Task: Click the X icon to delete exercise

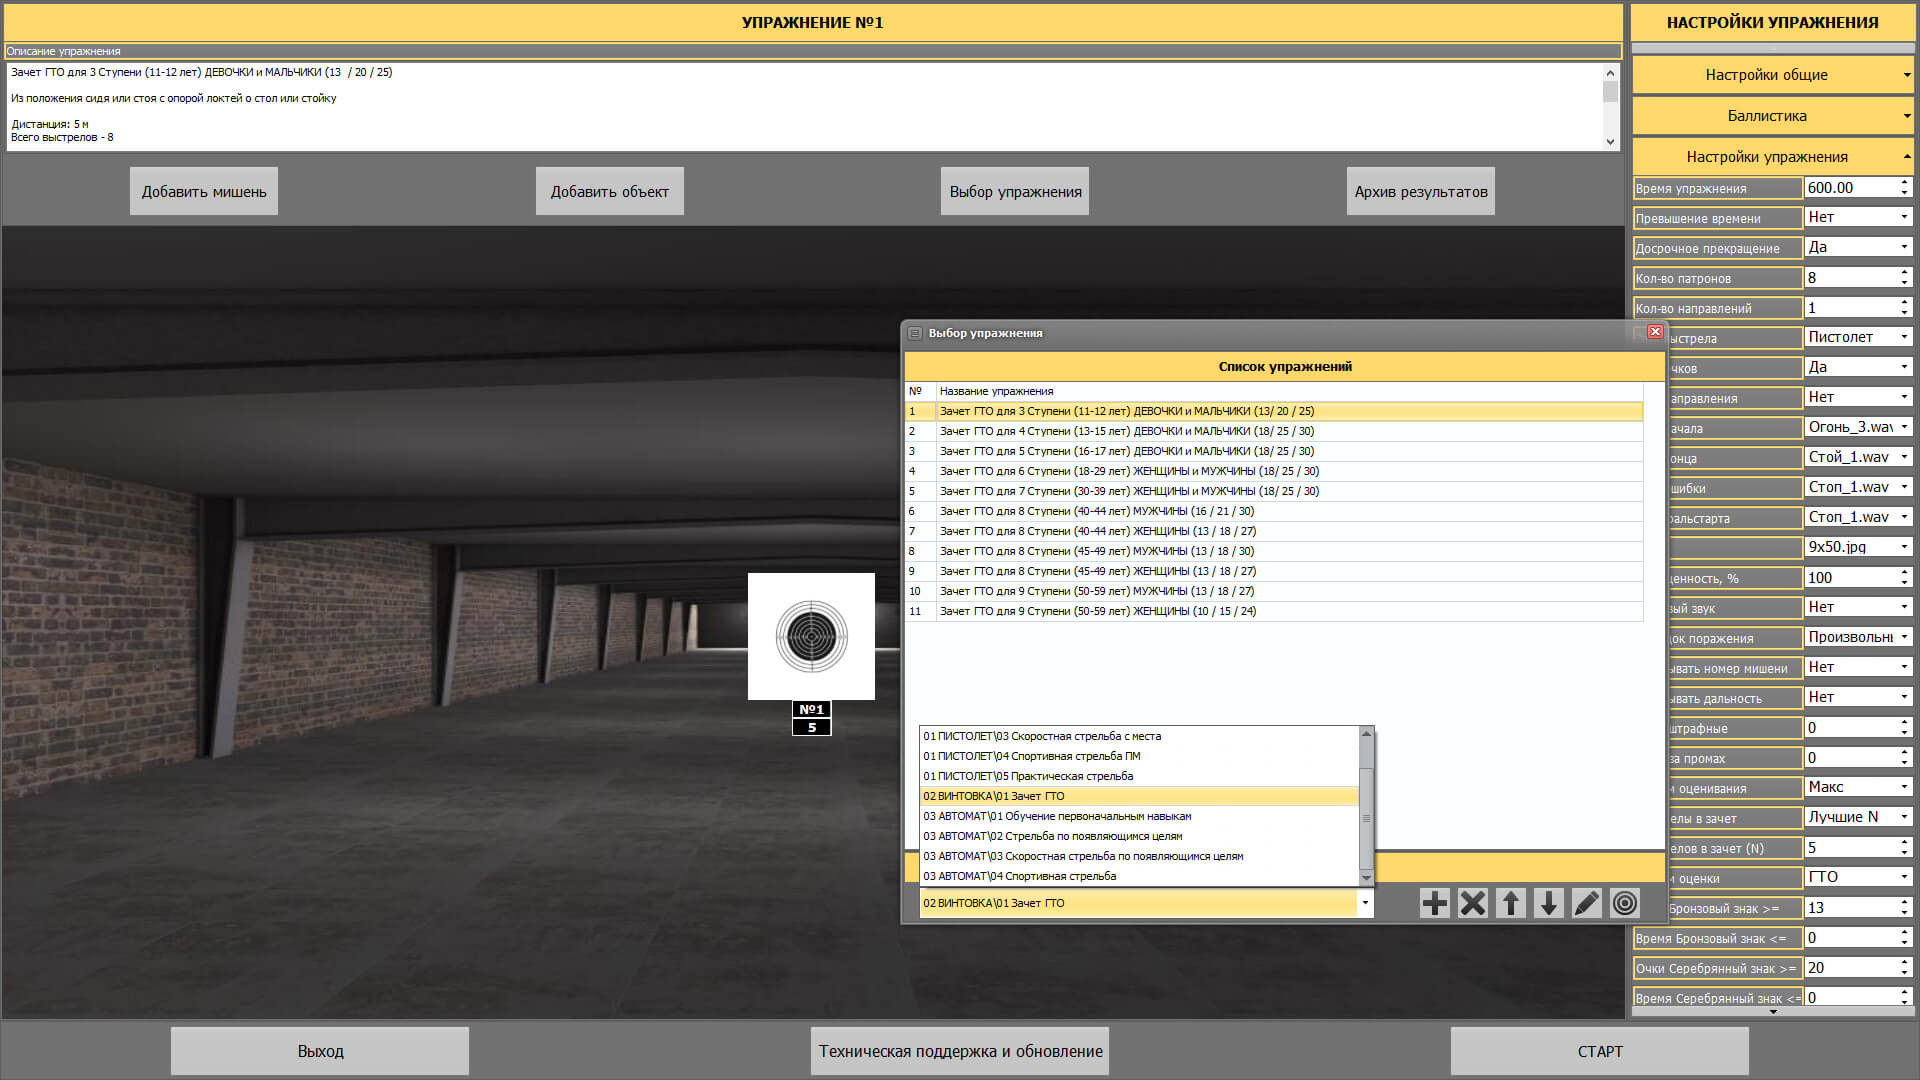Action: pos(1472,903)
